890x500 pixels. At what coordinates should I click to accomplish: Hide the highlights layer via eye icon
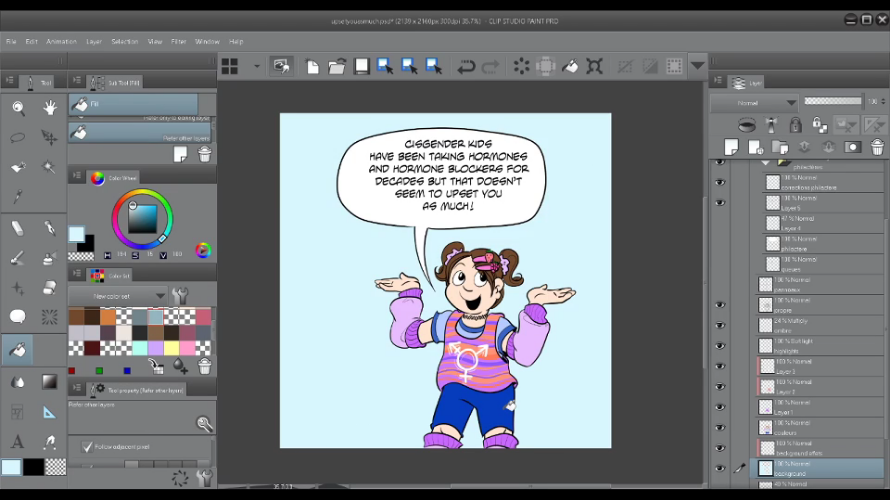[720, 346]
